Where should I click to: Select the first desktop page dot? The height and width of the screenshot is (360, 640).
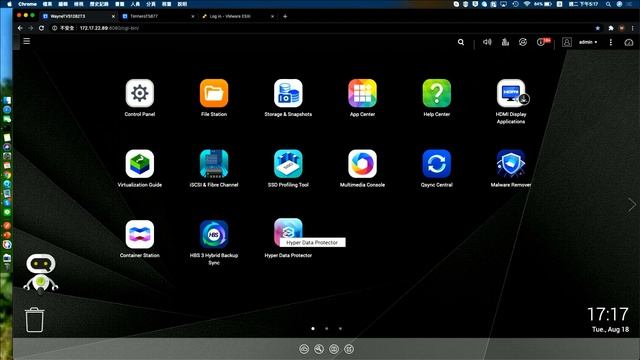313,329
